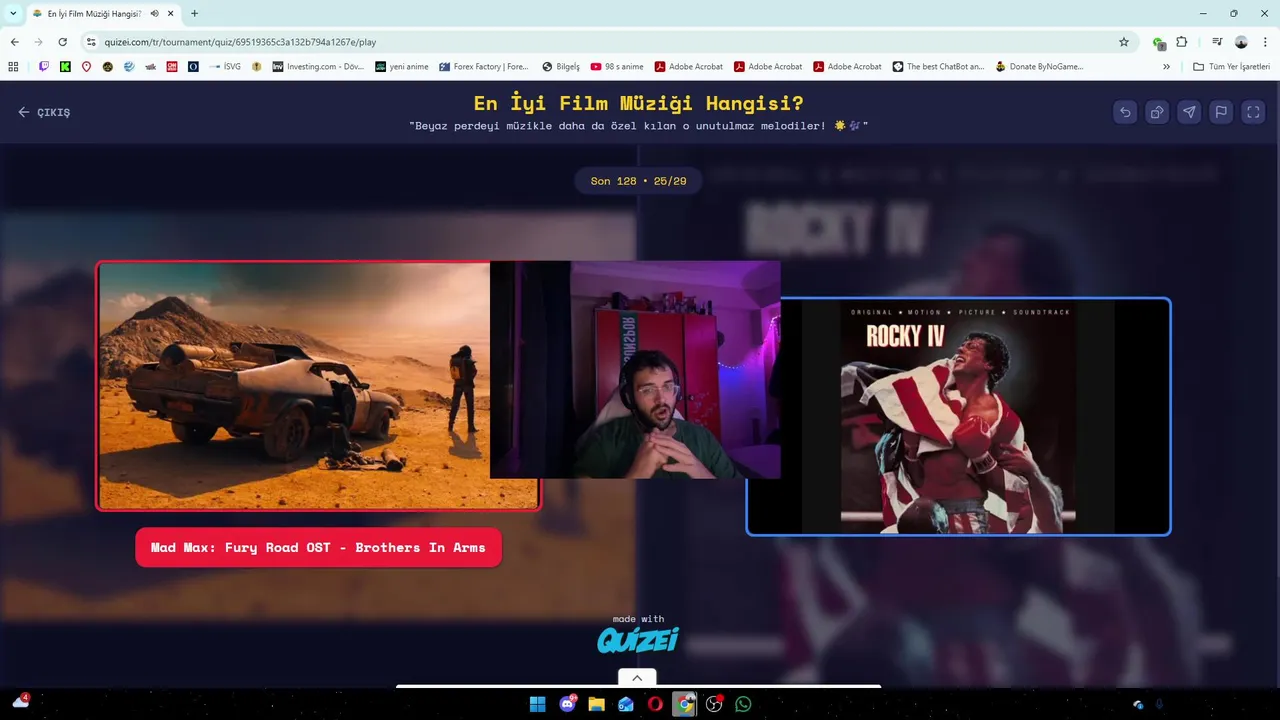This screenshot has width=1280, height=720.
Task: Open the tab search dropdown arrow
Action: tap(13, 13)
